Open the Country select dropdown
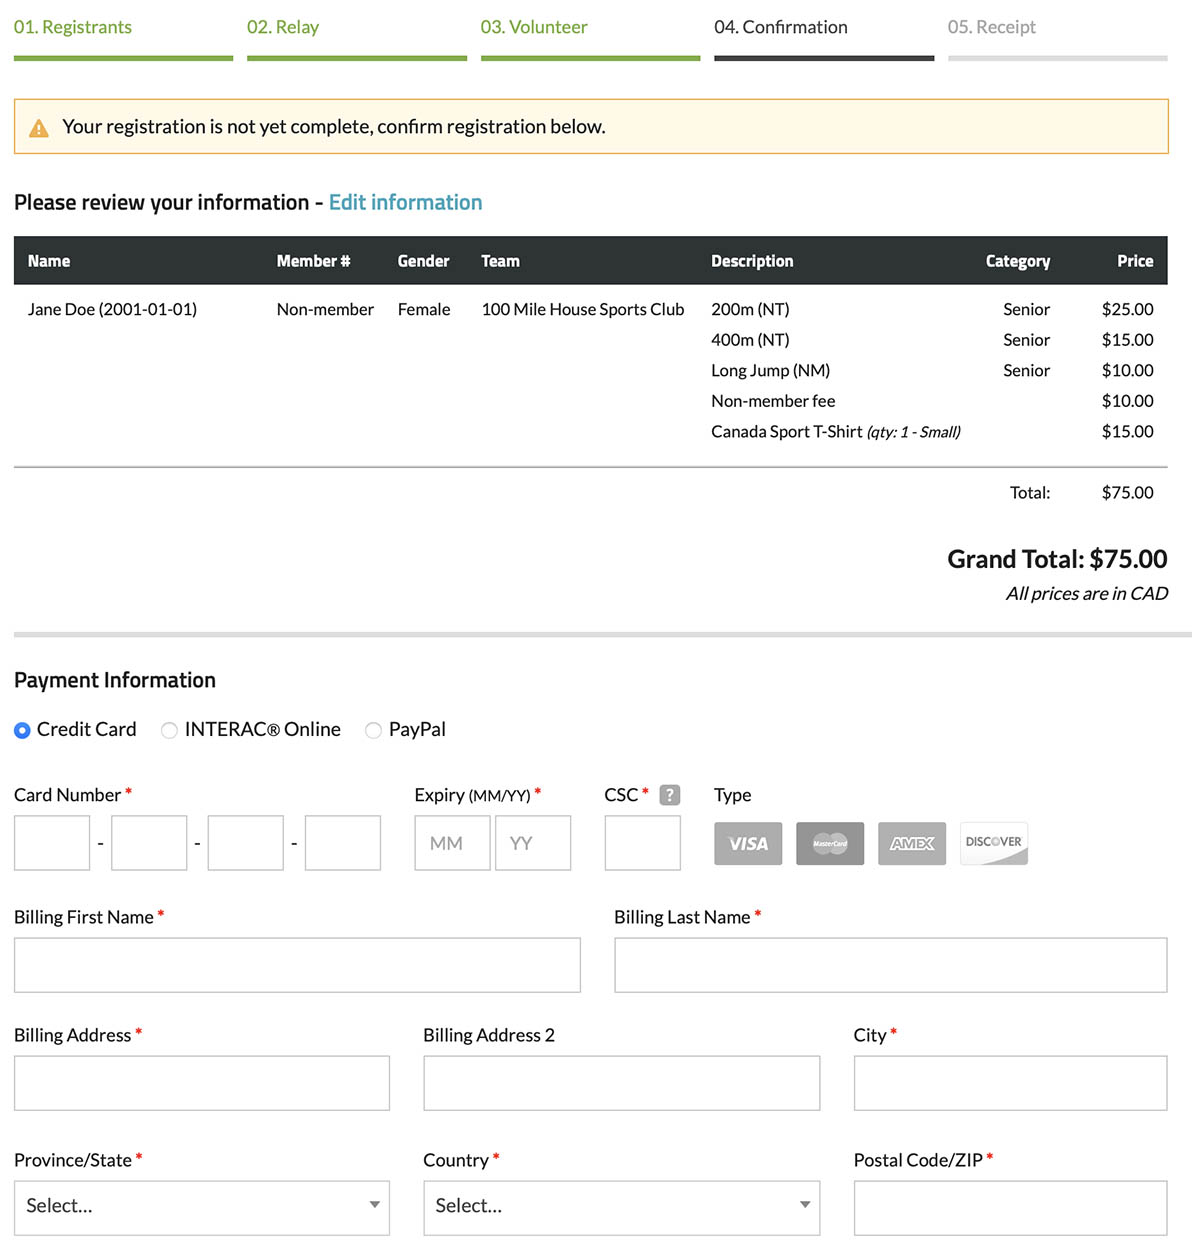 pos(621,1207)
